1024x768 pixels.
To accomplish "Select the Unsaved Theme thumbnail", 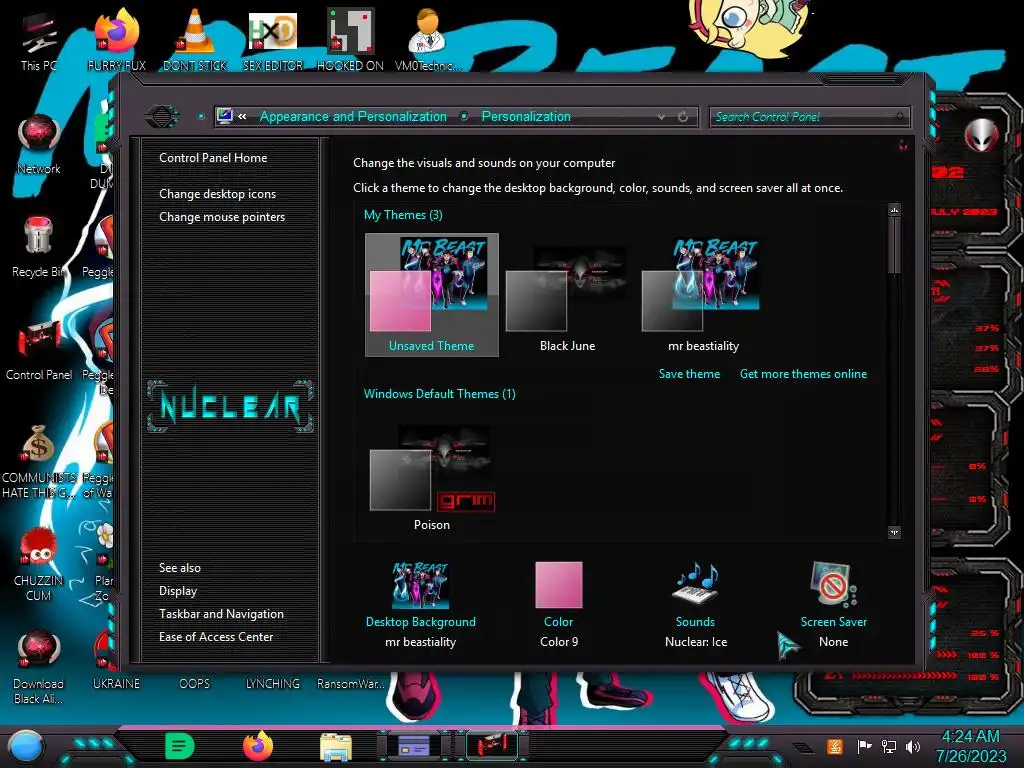I will tap(432, 295).
